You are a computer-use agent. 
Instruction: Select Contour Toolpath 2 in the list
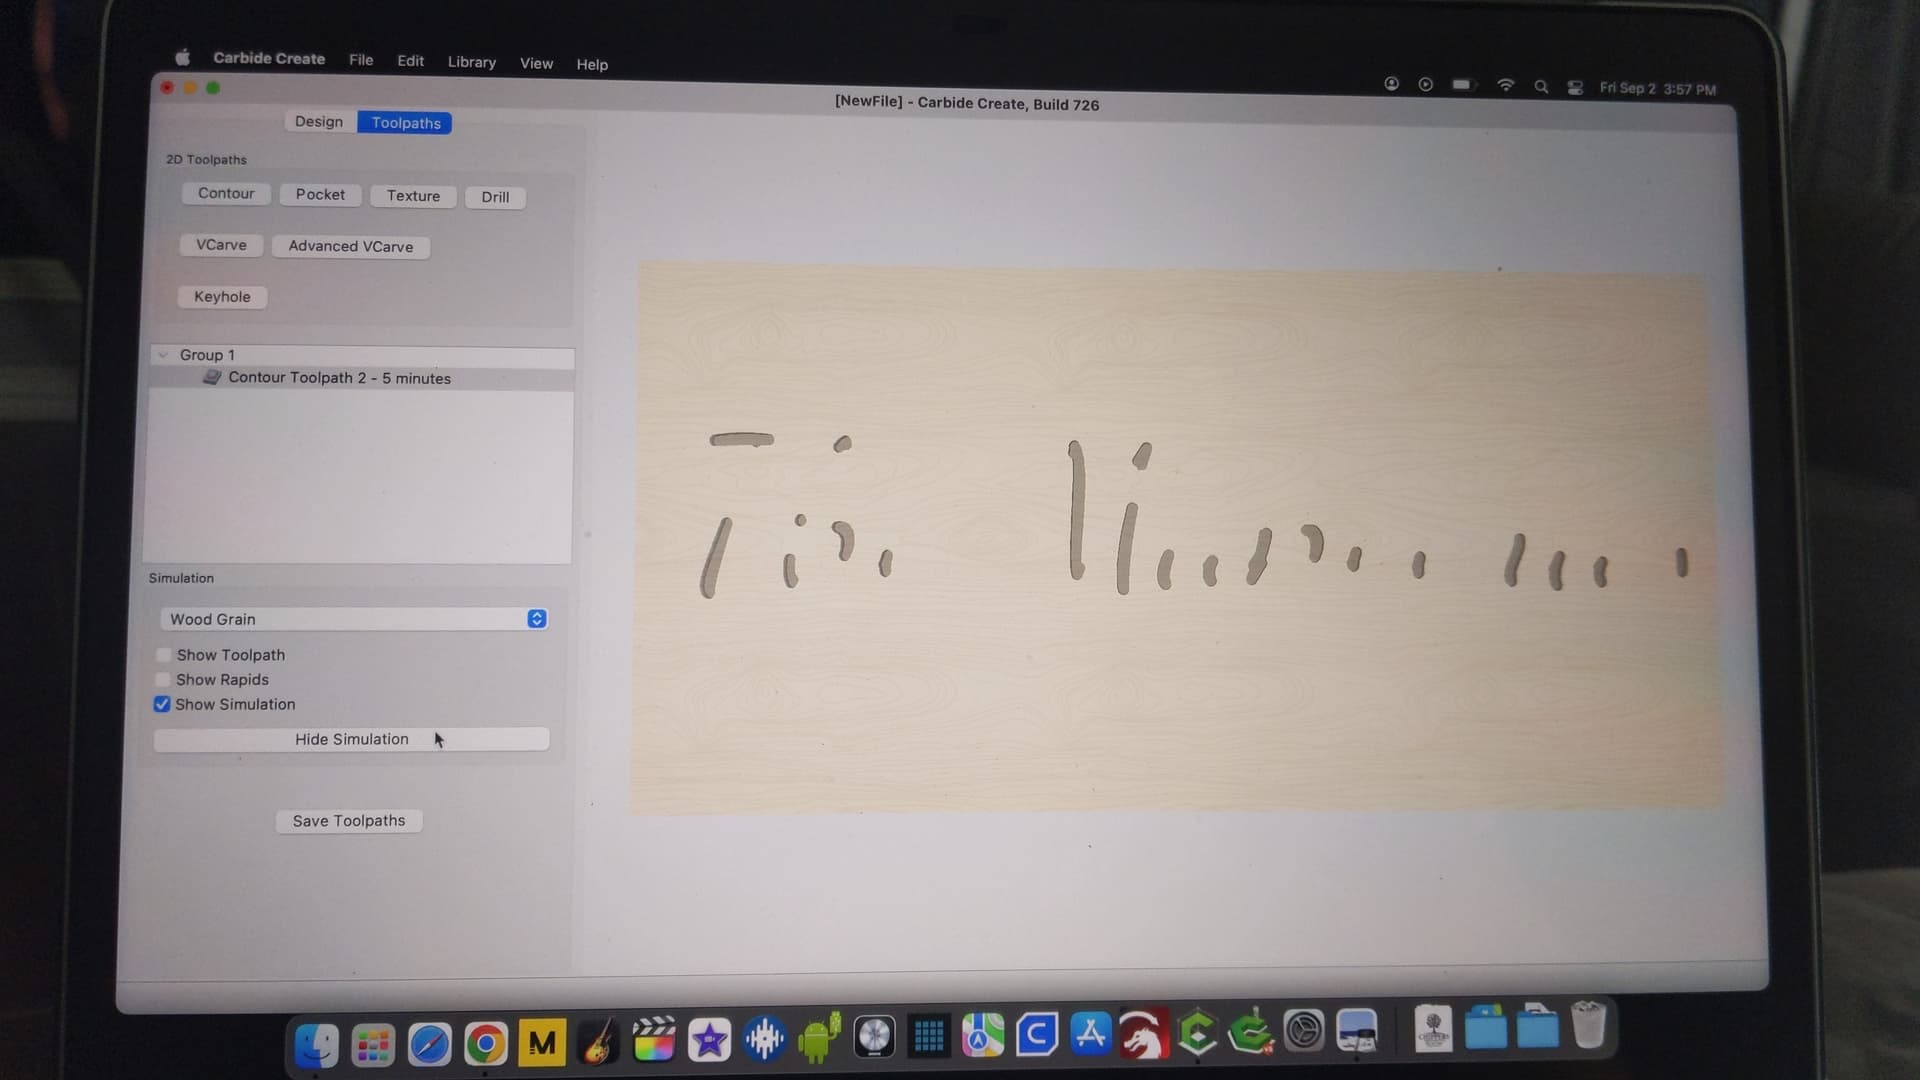pyautogui.click(x=339, y=378)
